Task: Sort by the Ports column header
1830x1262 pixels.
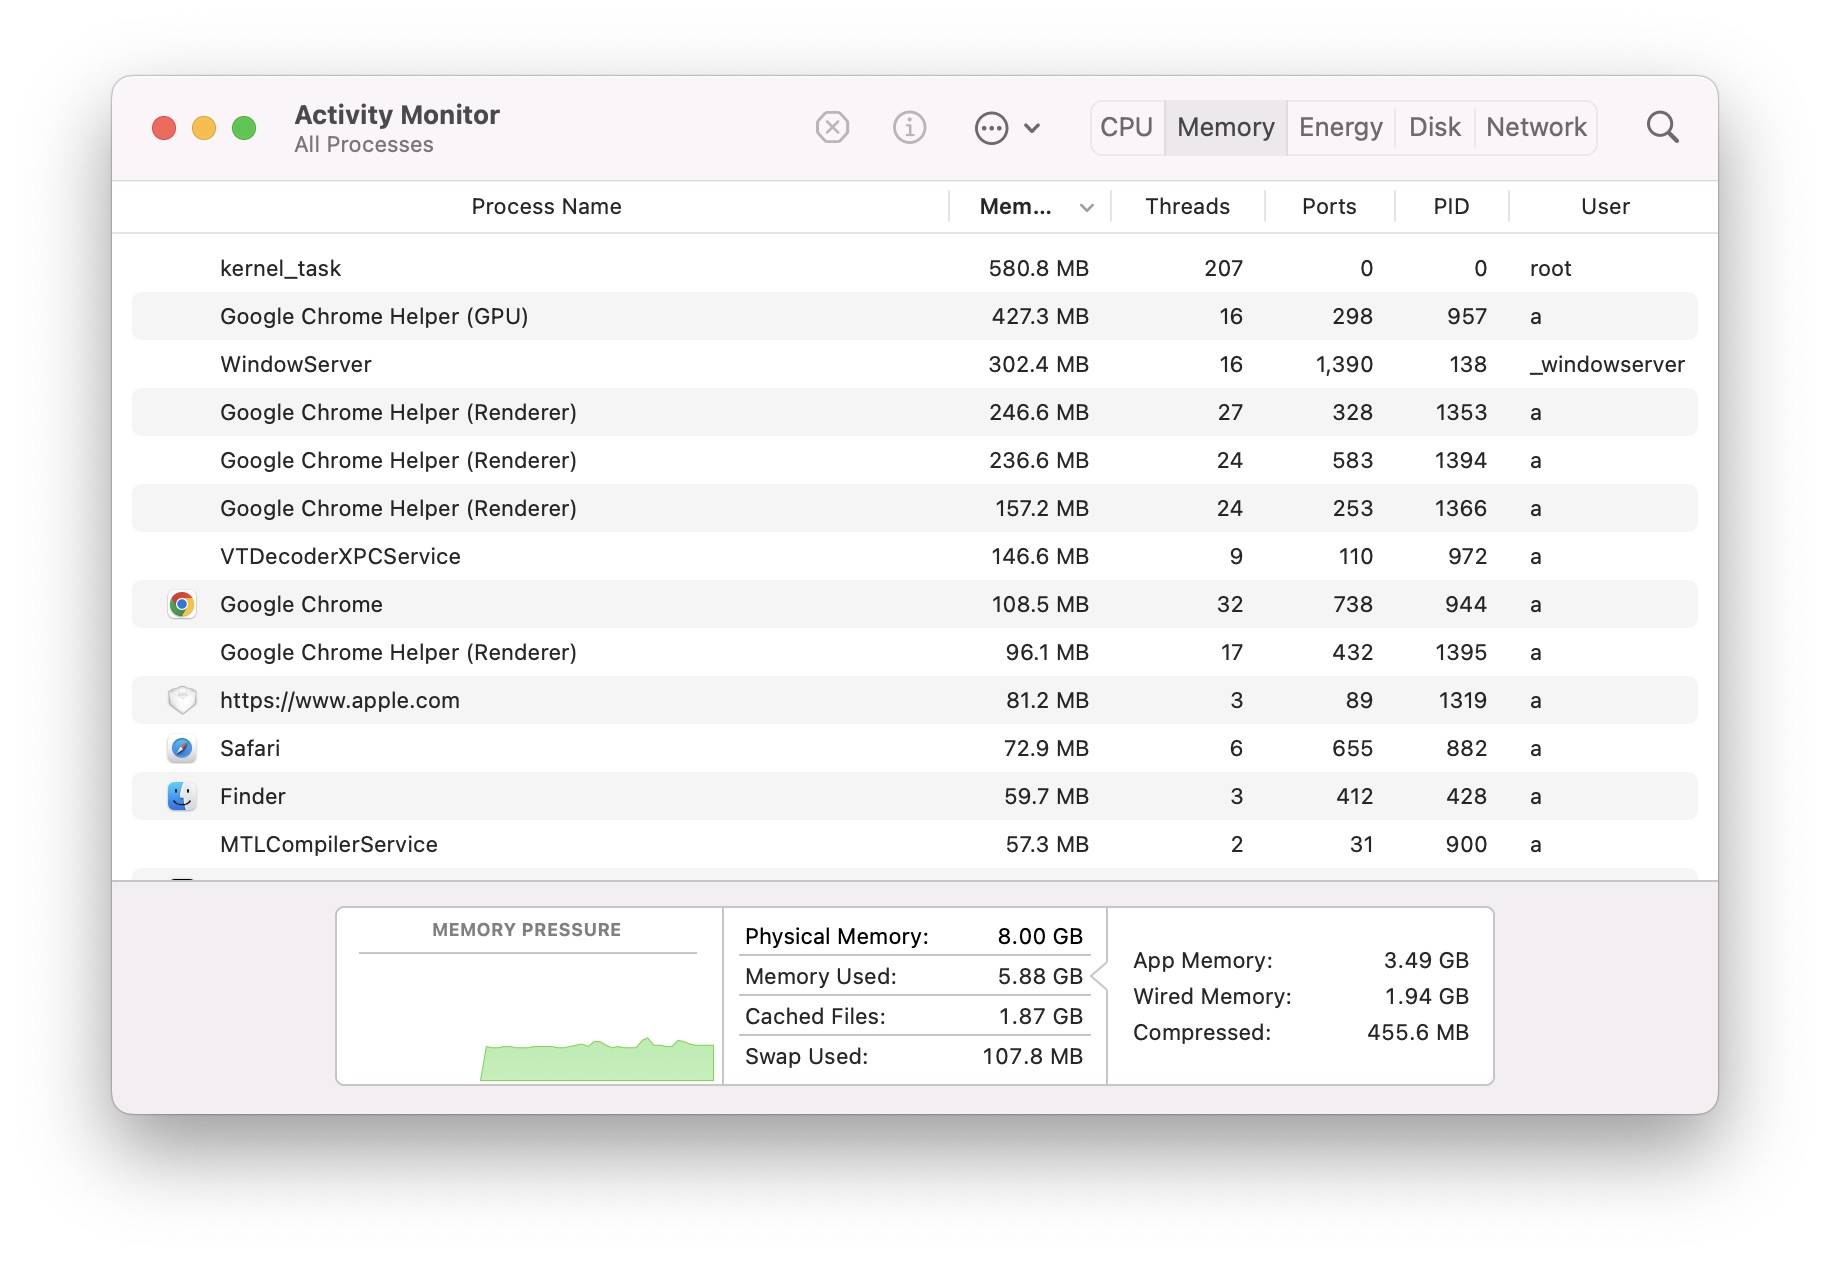Action: click(1329, 207)
